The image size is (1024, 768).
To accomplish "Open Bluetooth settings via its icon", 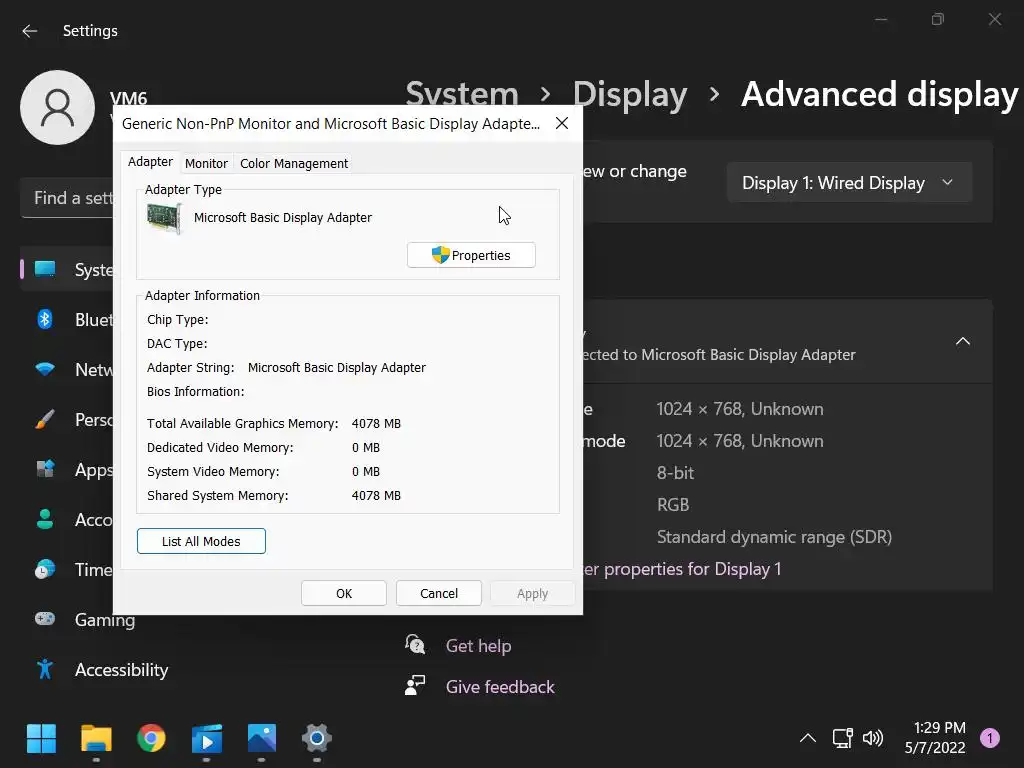I will [x=44, y=319].
